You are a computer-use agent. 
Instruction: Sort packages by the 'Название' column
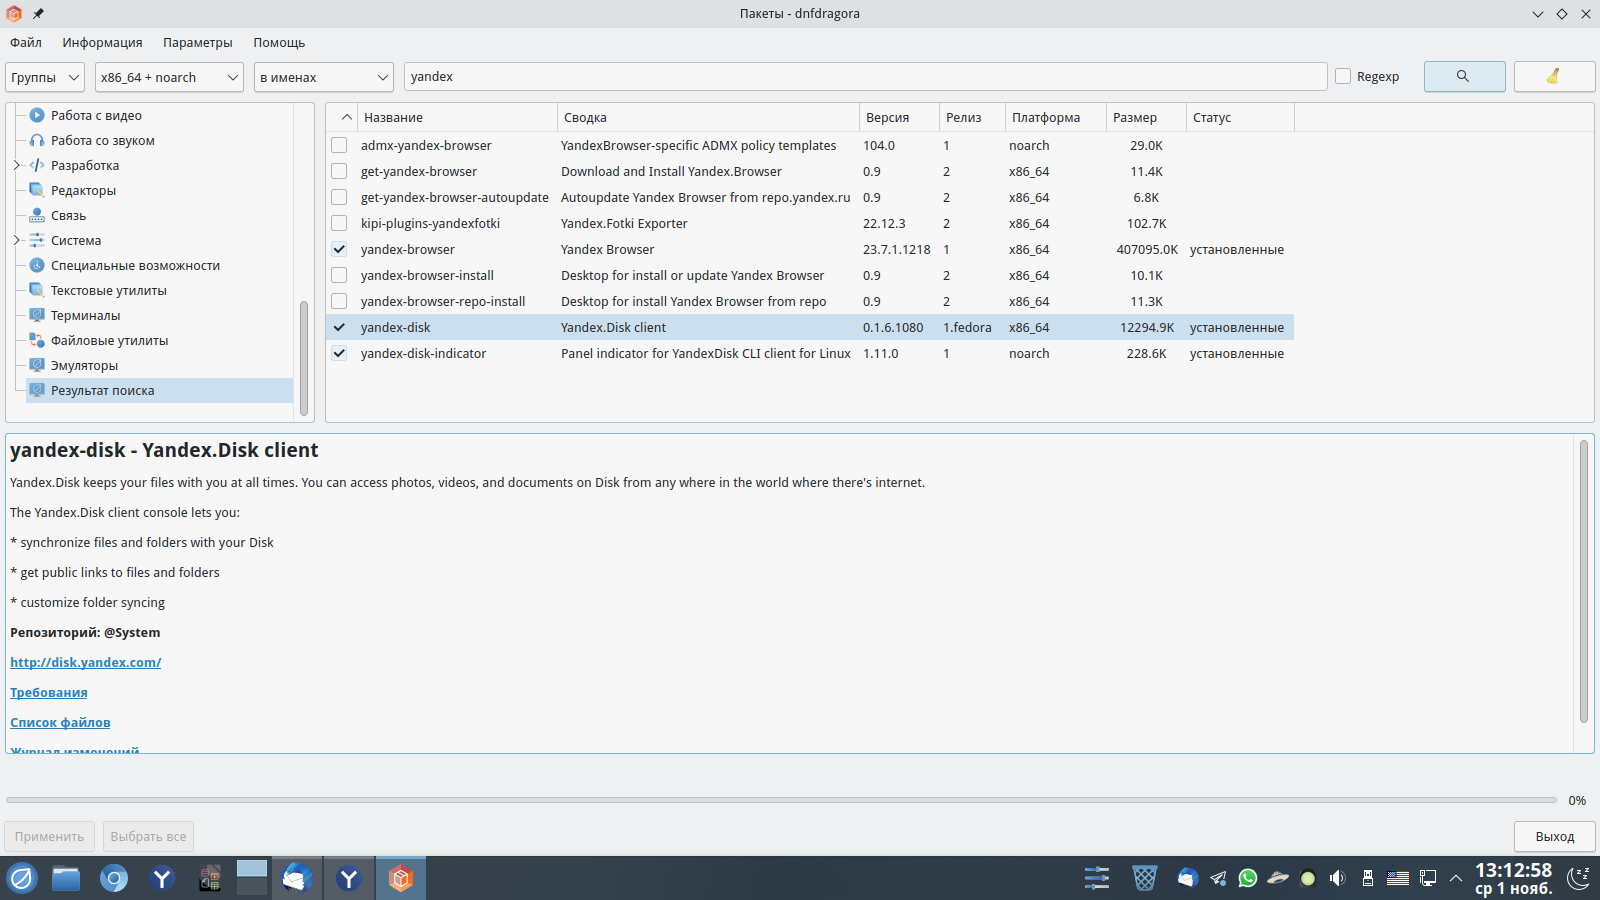(x=457, y=117)
